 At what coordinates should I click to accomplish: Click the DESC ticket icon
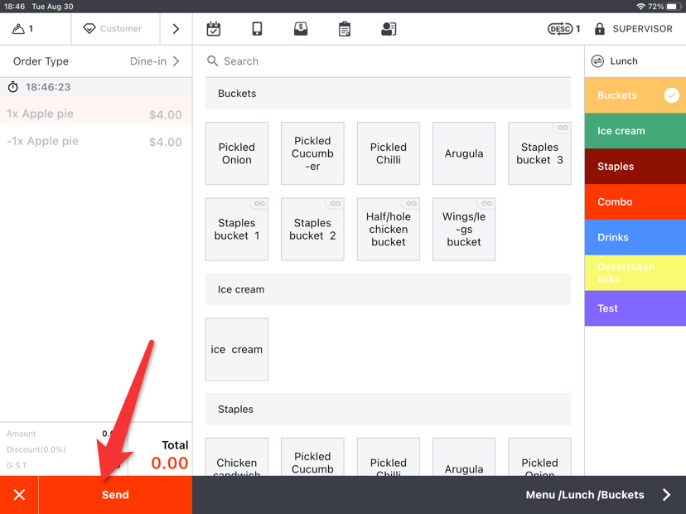click(x=563, y=29)
